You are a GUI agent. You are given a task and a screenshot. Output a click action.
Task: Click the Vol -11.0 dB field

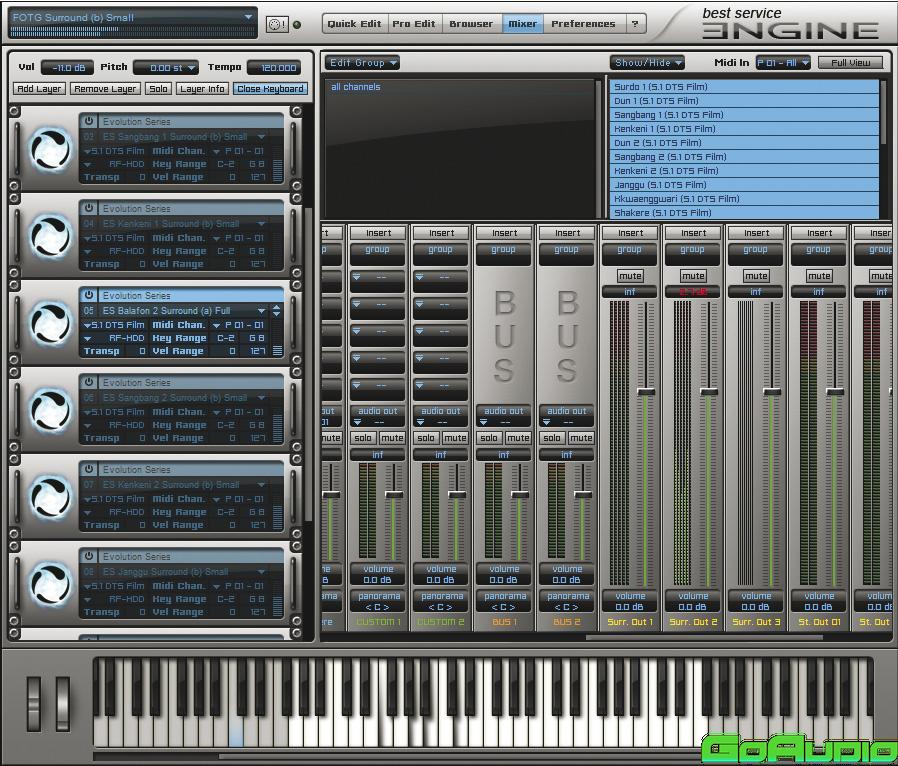point(68,68)
